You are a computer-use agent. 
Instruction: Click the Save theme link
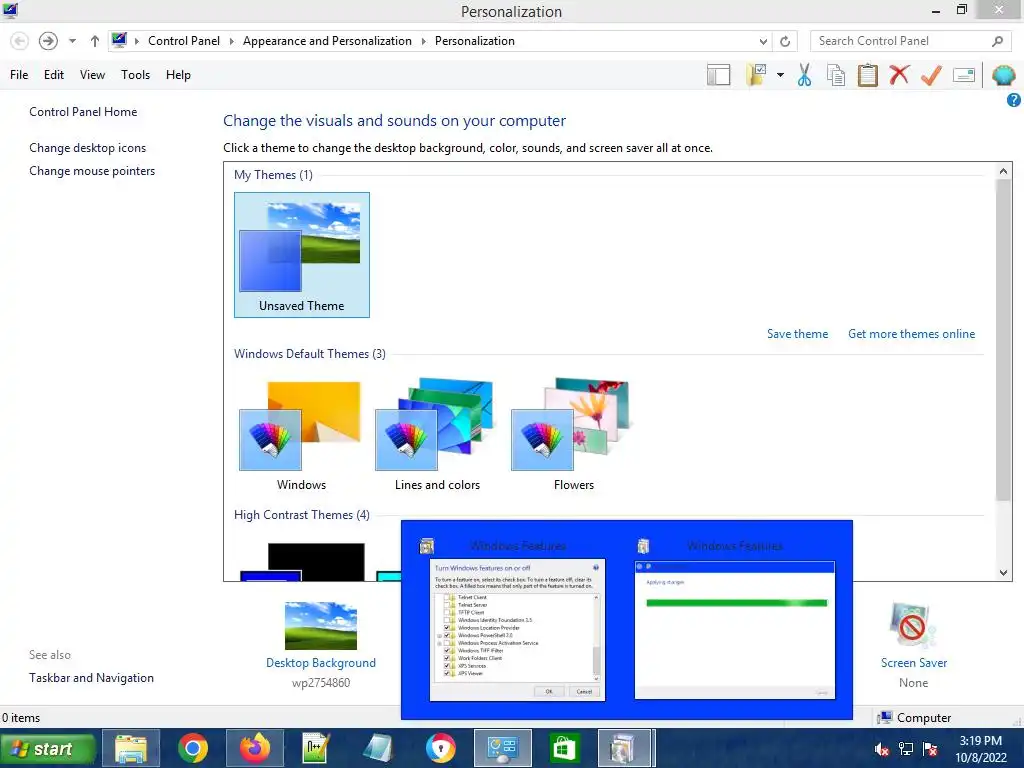click(x=797, y=334)
